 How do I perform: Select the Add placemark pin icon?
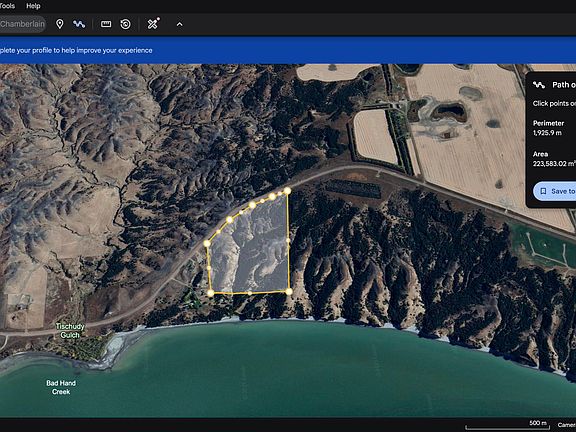[60, 24]
